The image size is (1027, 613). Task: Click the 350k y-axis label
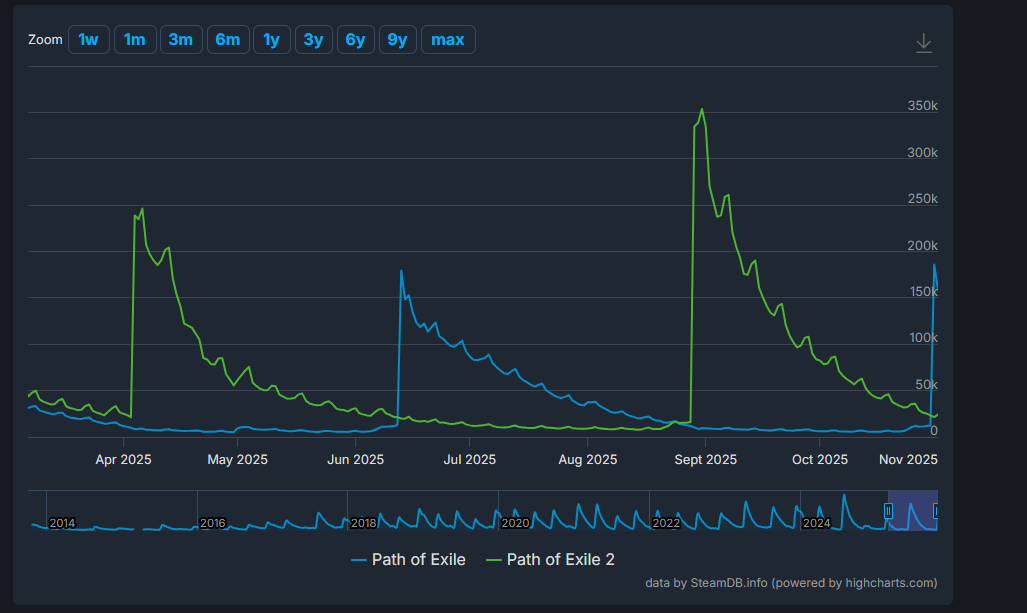tap(922, 106)
